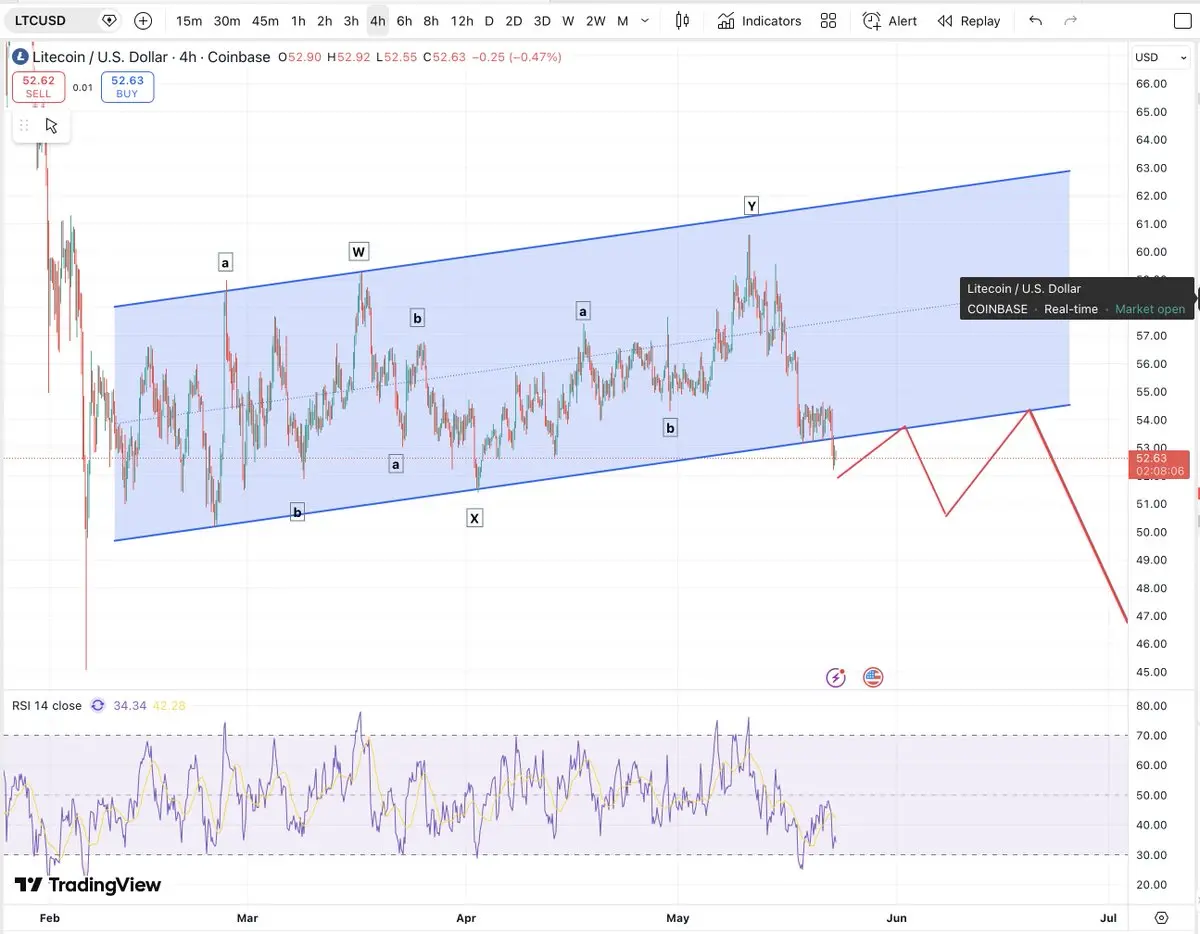Select the arrow cursor tool

point(52,126)
